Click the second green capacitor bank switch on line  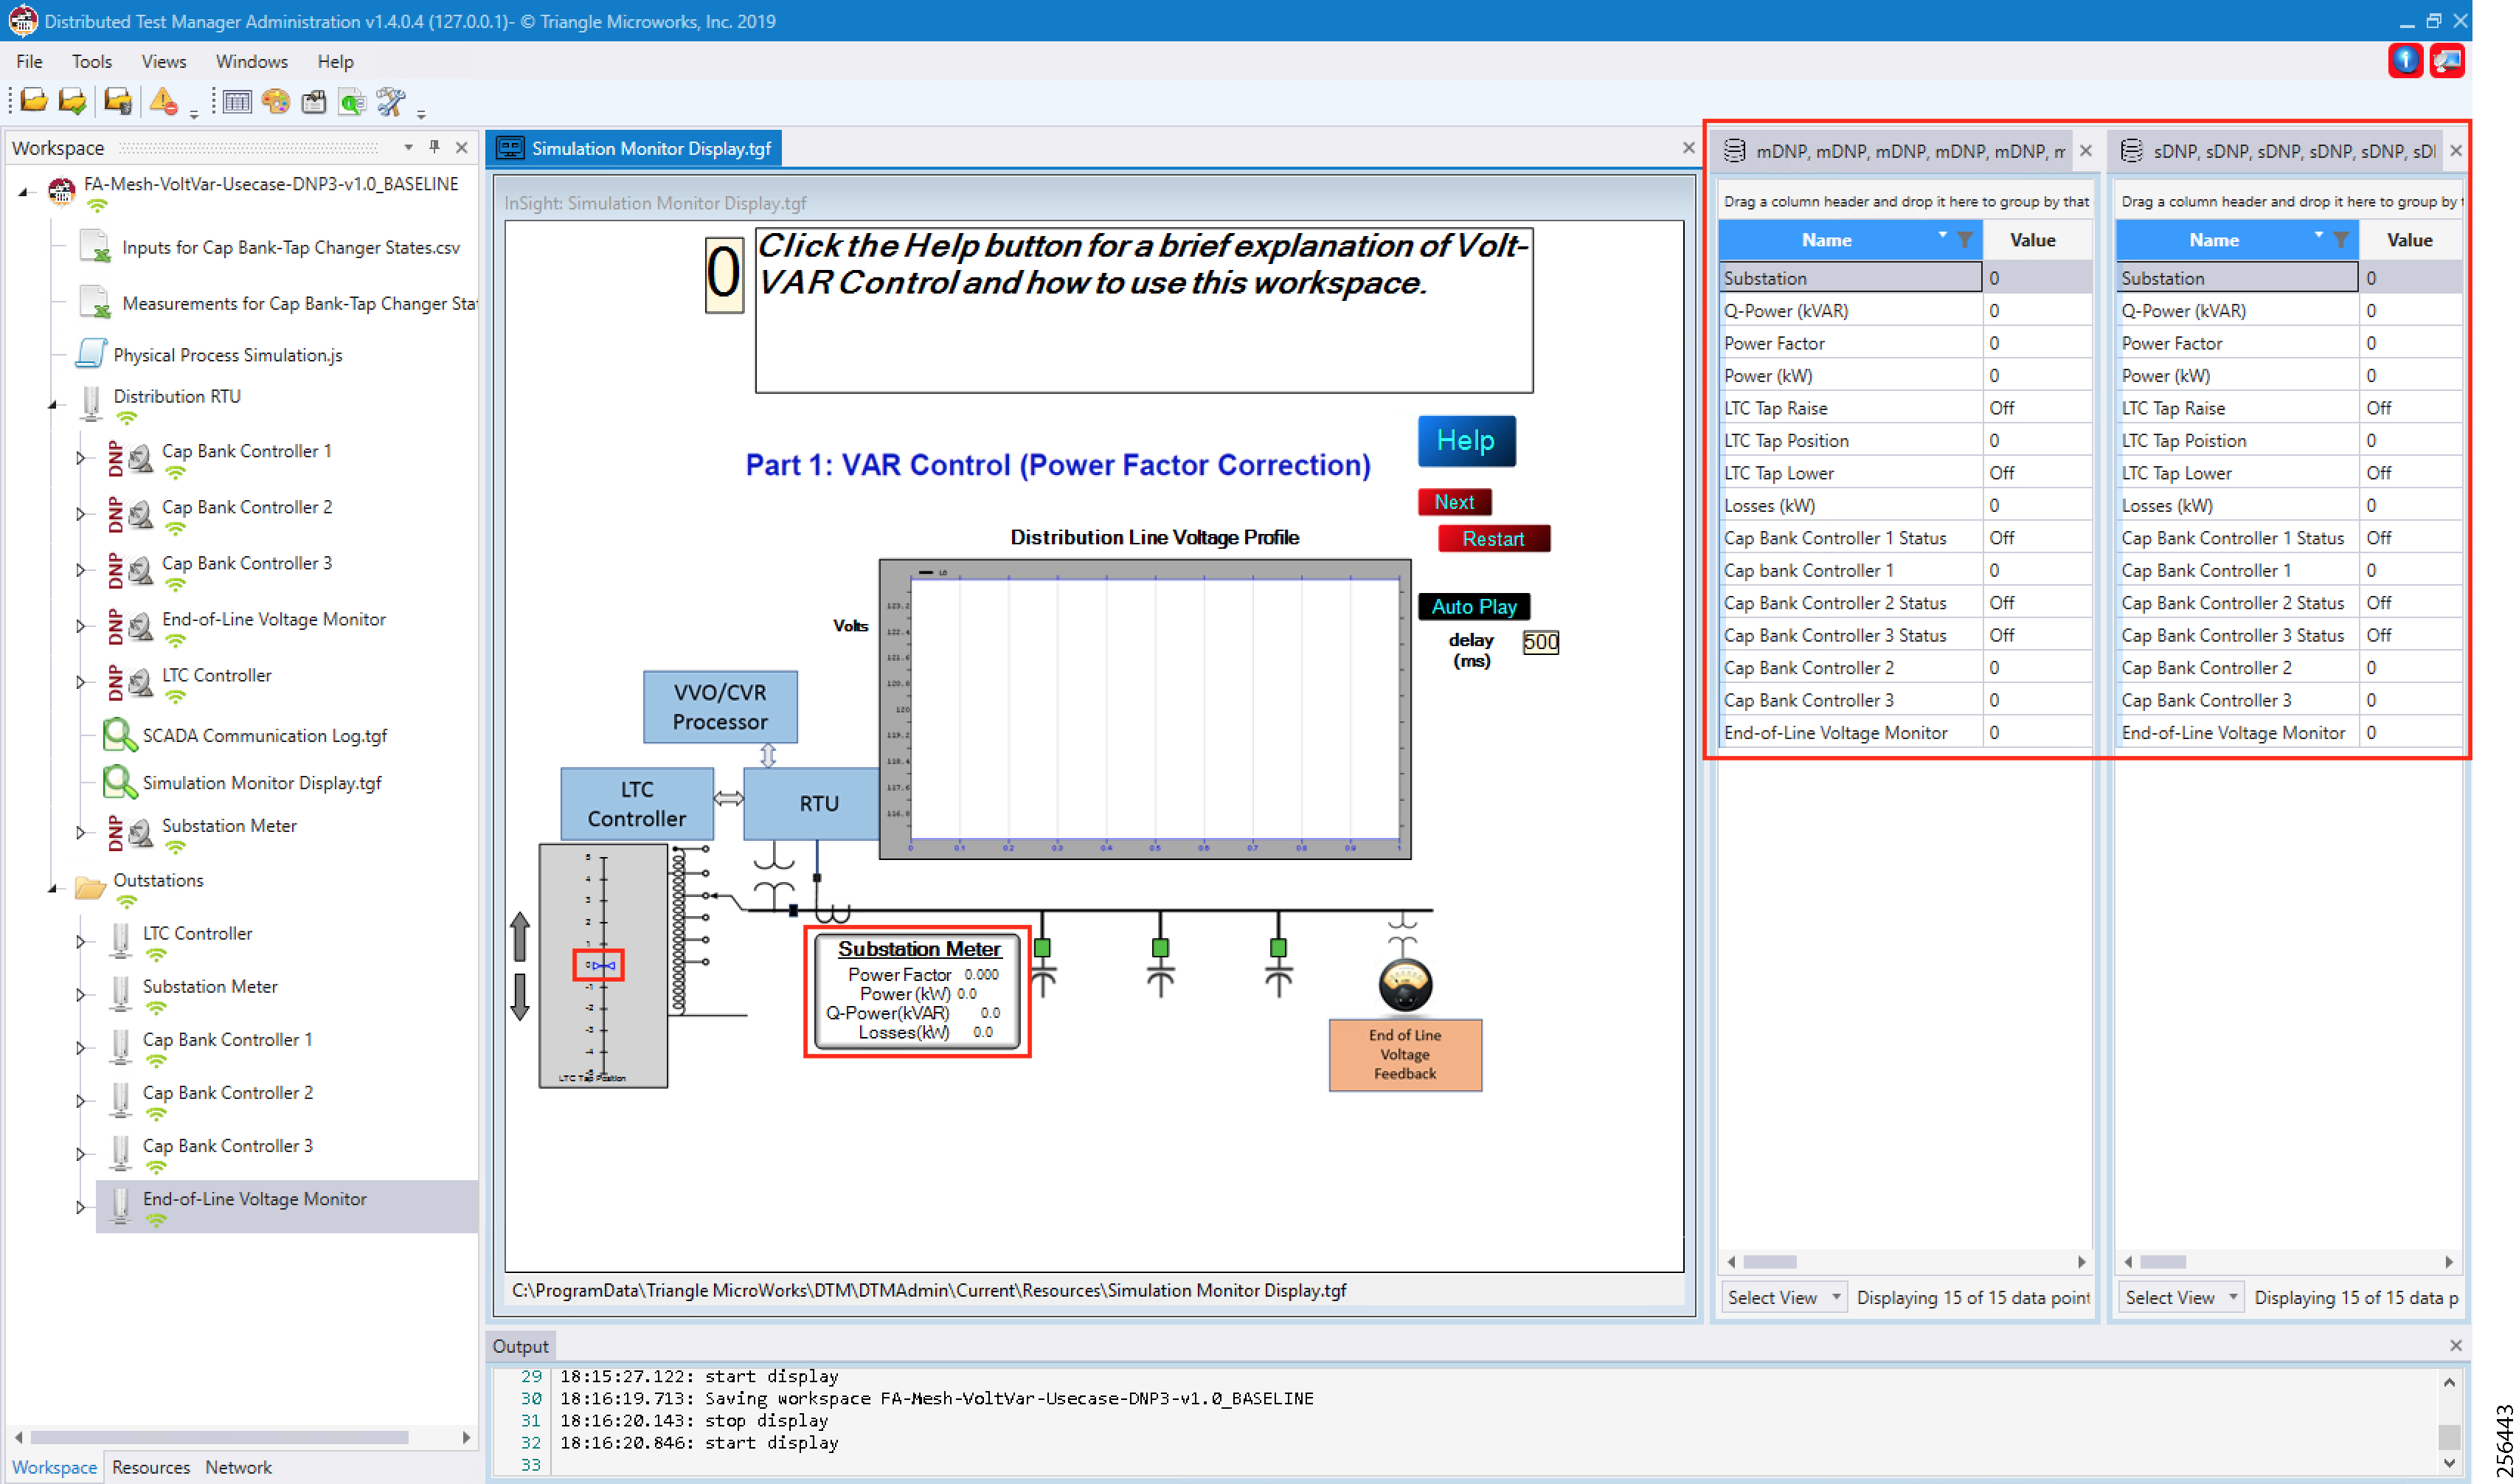[x=1160, y=947]
